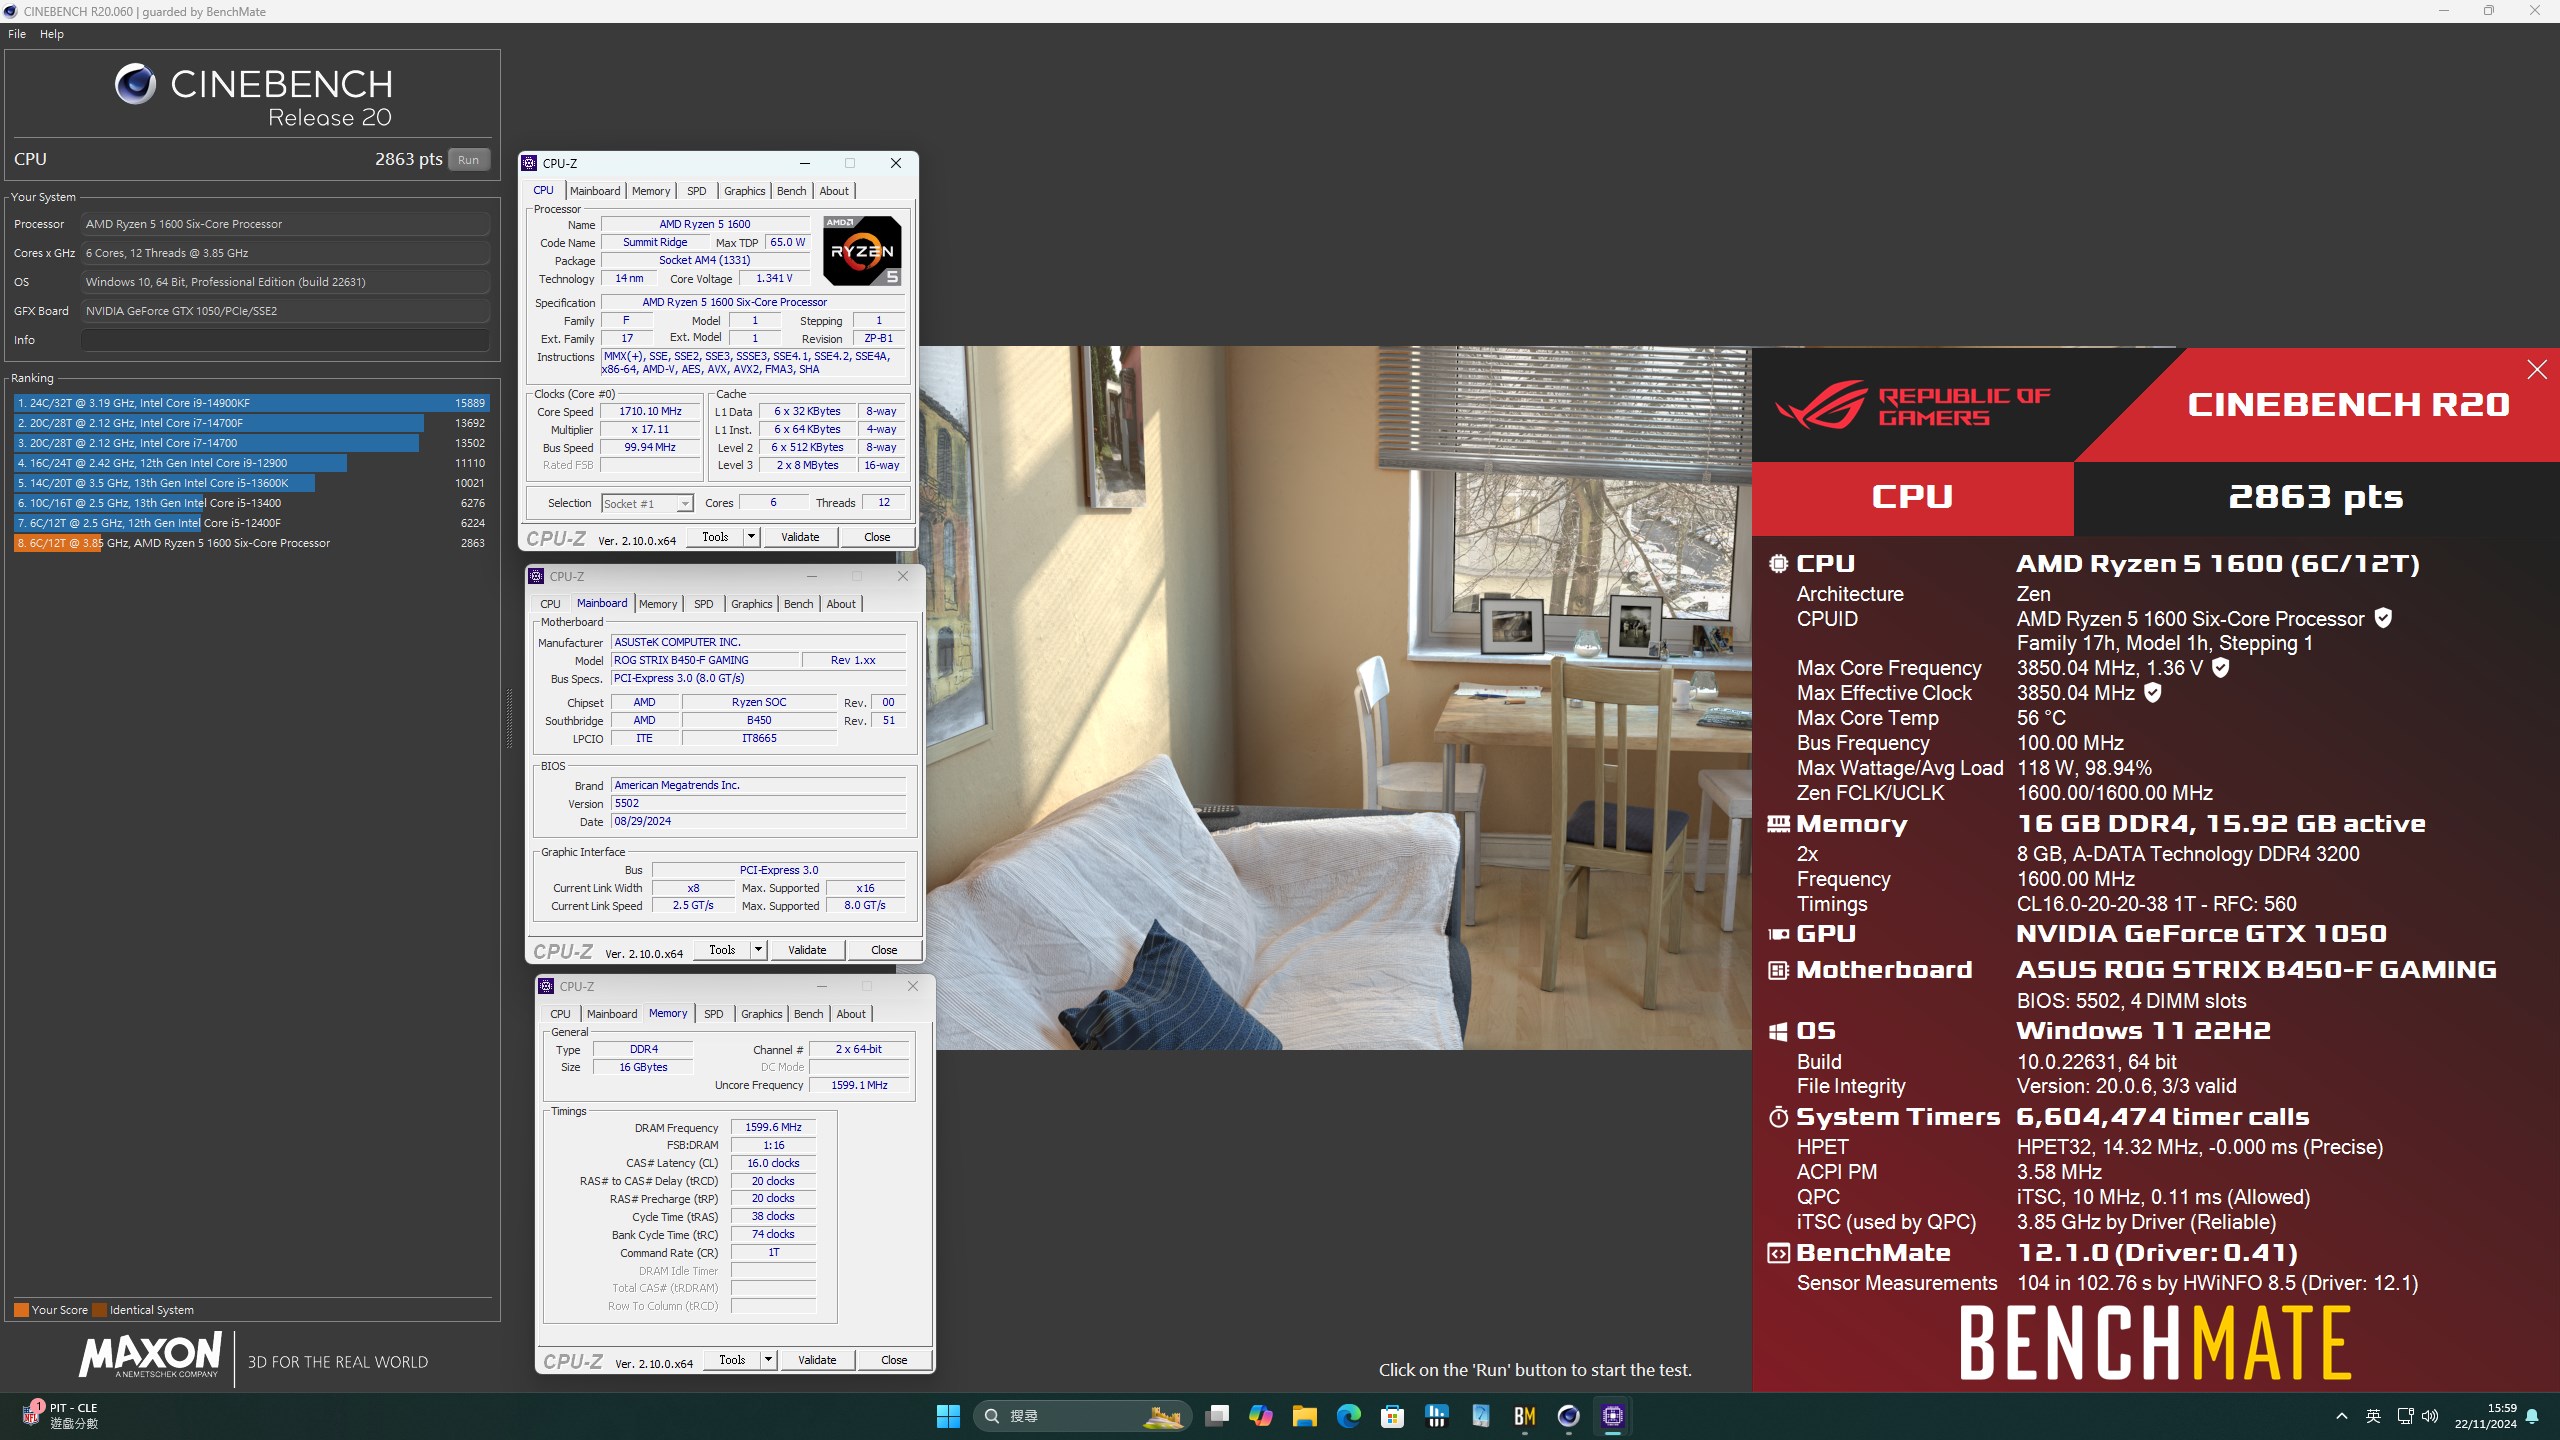Click the verified shield beside Max Core Frequency
Image resolution: width=2560 pixels, height=1440 pixels.
2220,667
